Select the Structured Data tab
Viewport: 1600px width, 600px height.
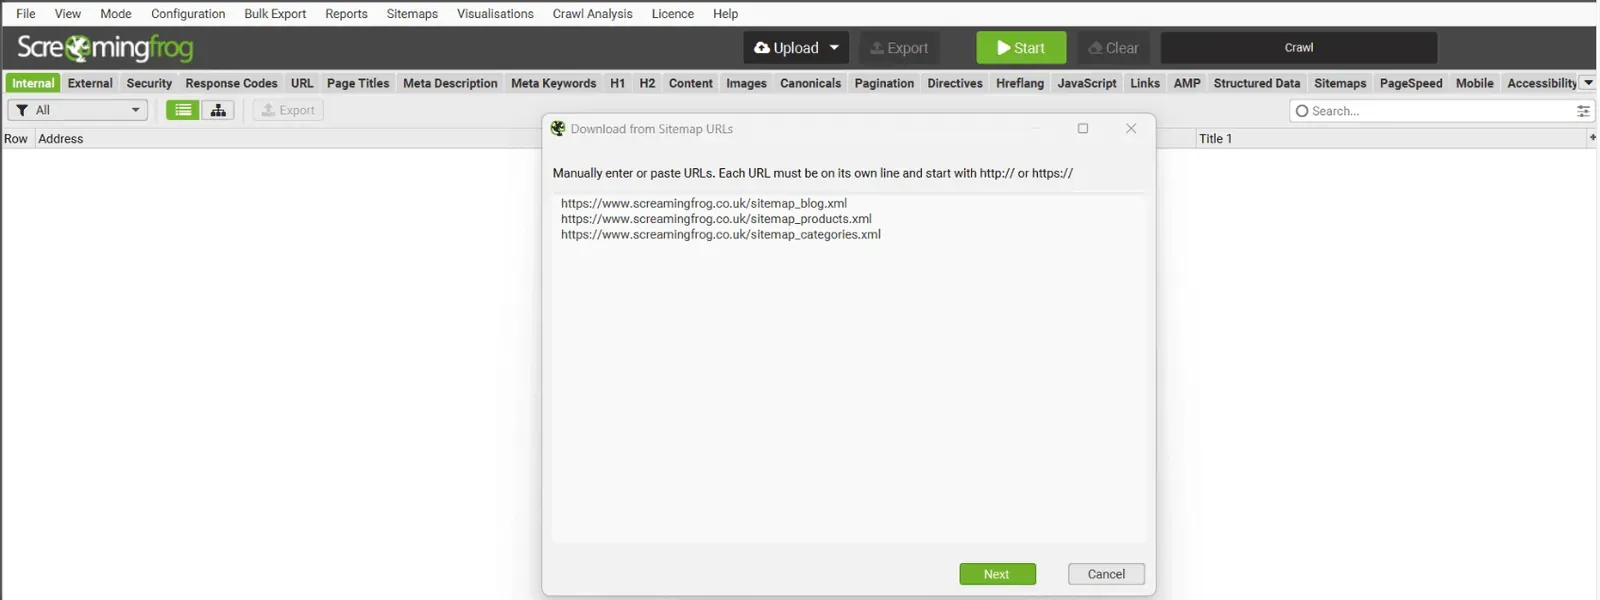click(1257, 83)
